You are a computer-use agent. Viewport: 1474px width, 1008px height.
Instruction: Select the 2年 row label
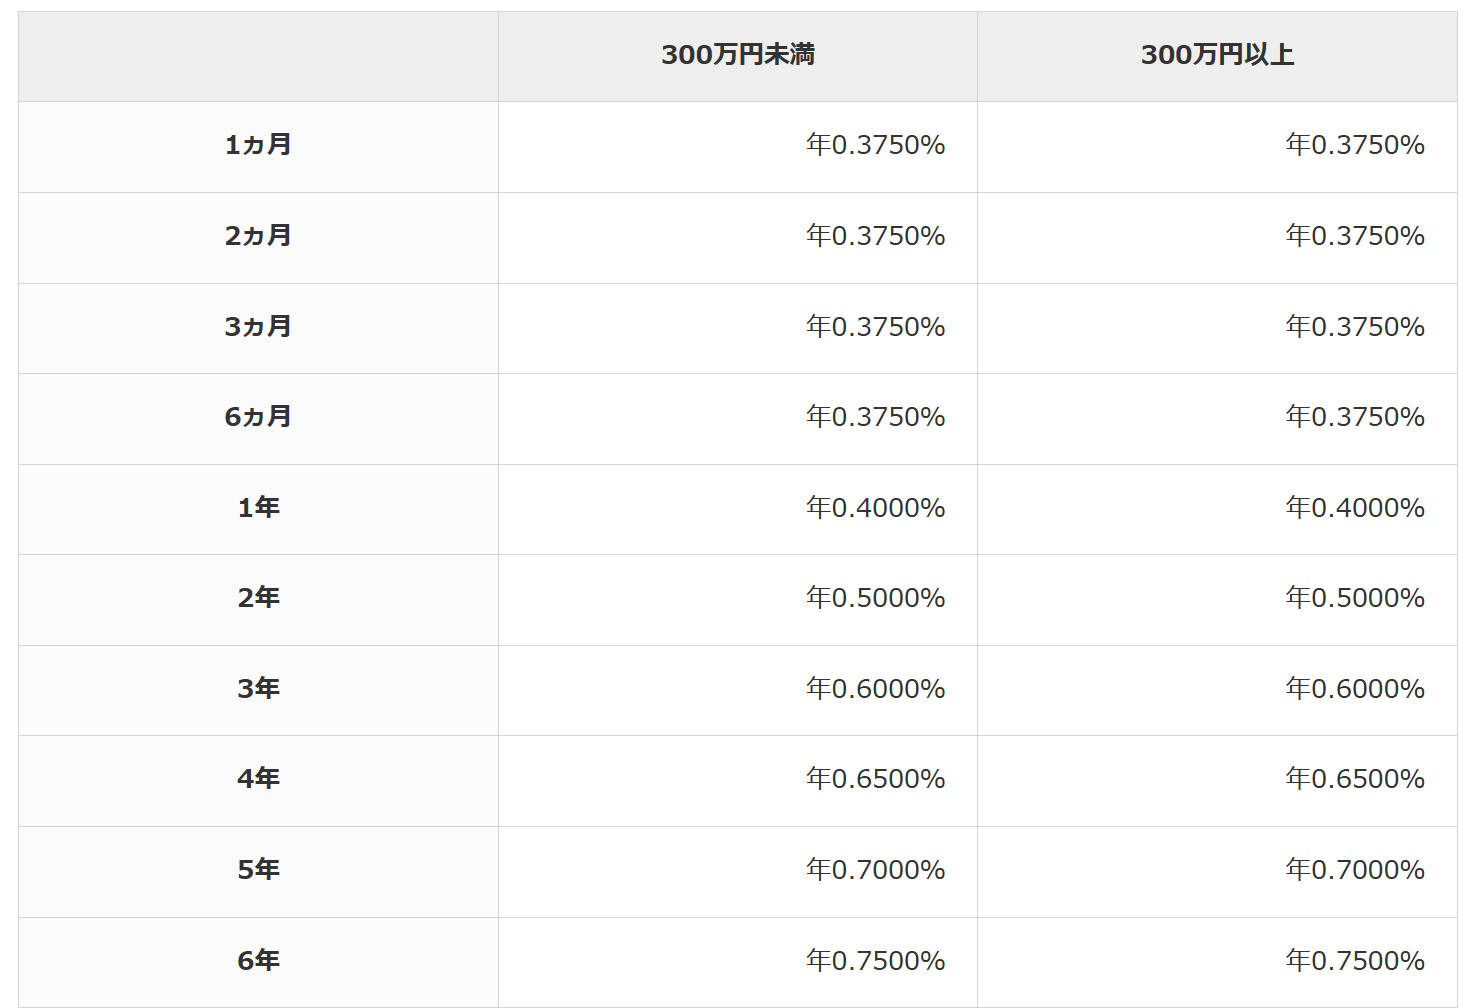coord(258,598)
